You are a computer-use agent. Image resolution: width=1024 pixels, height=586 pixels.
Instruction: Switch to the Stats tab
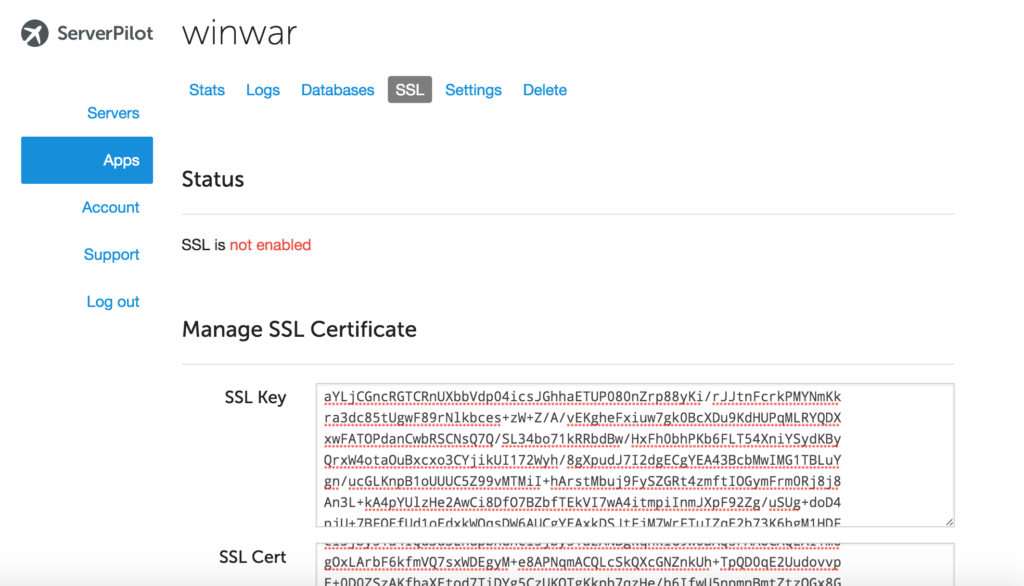point(207,90)
